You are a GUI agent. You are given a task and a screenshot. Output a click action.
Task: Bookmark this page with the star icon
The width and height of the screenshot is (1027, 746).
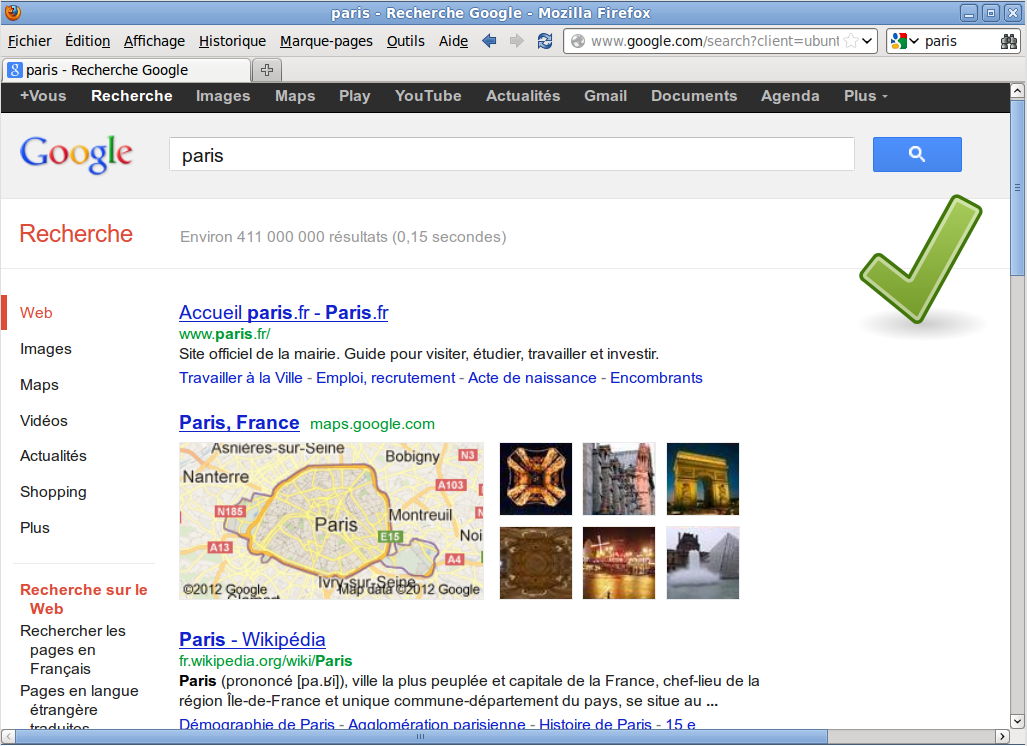(x=850, y=41)
